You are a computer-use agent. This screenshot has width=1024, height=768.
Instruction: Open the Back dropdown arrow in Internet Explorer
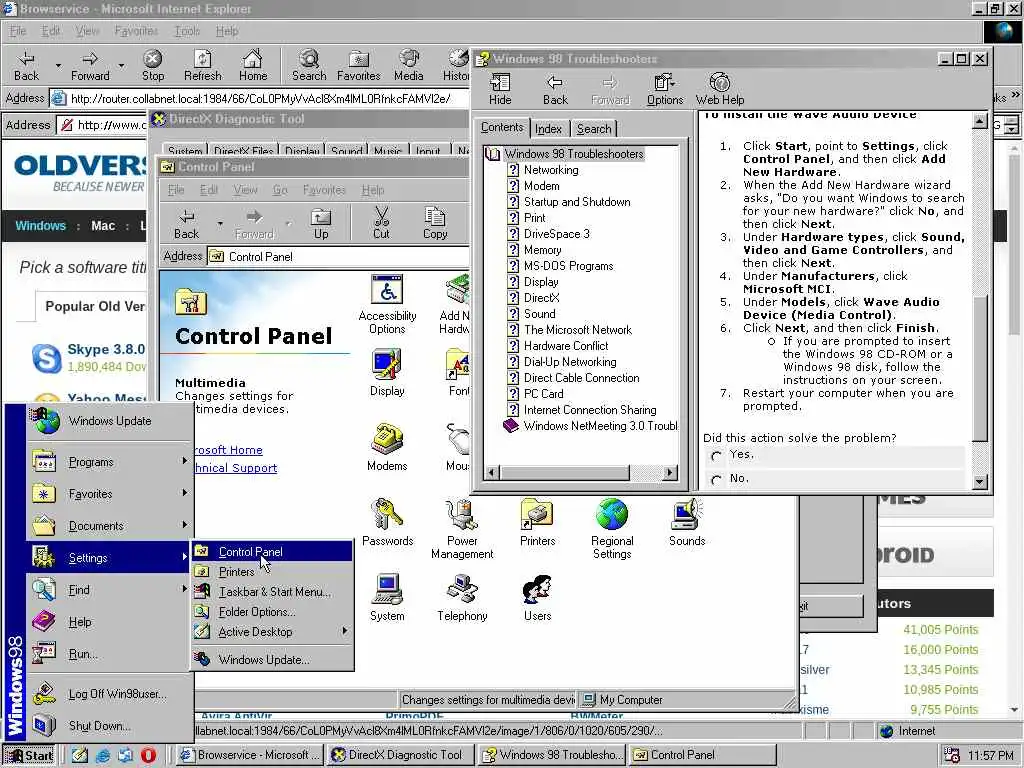[x=58, y=65]
